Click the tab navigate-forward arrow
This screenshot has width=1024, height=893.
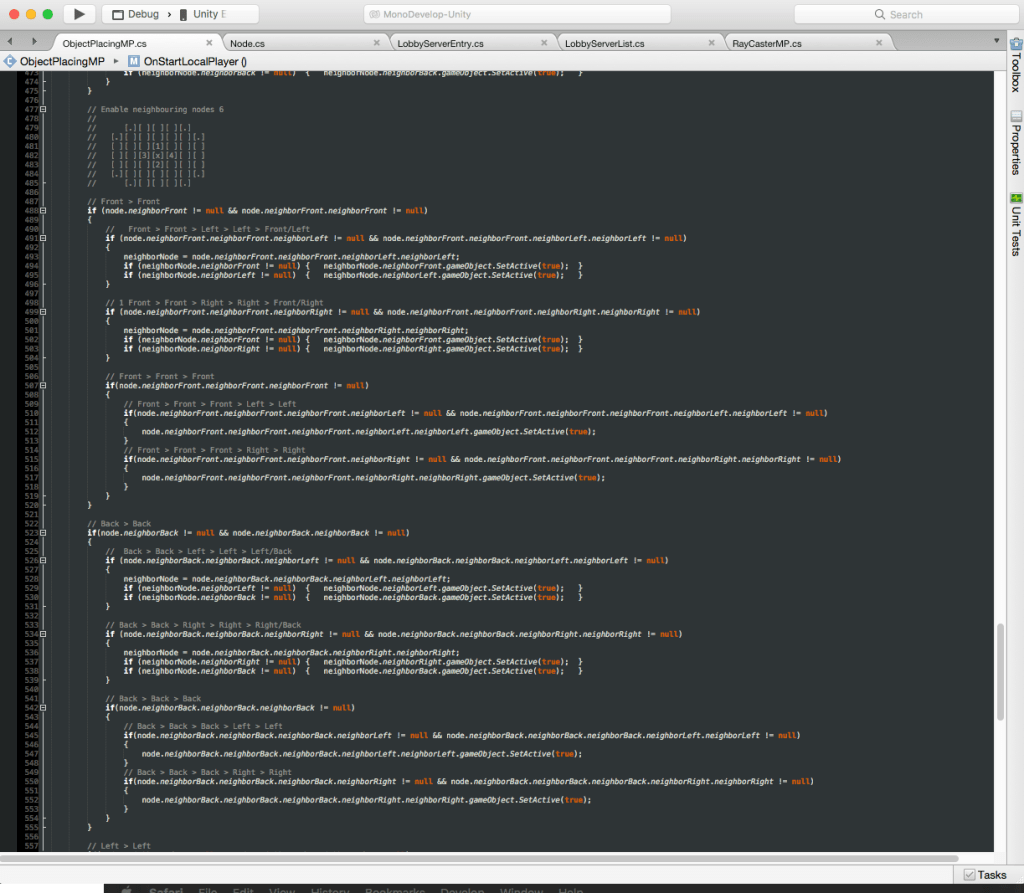(x=33, y=43)
